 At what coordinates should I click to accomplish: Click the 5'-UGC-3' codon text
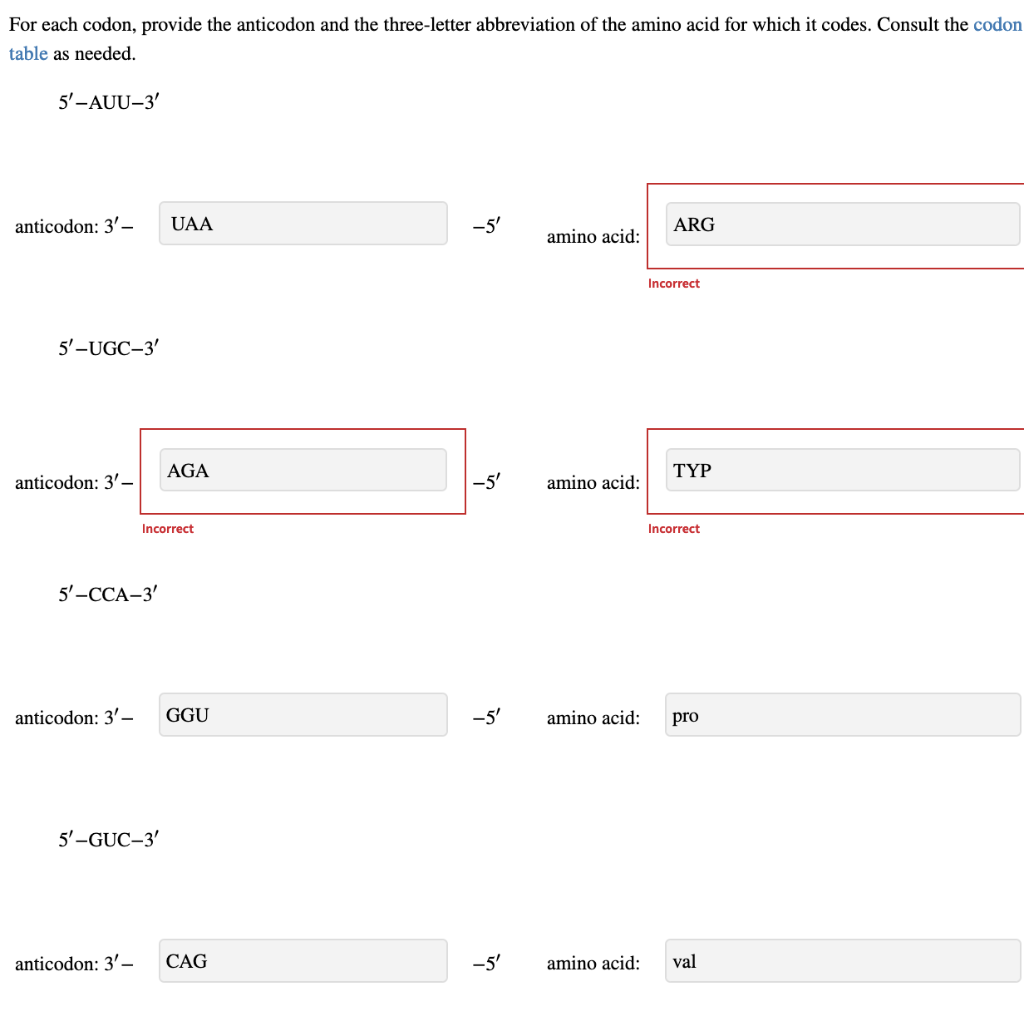[108, 348]
